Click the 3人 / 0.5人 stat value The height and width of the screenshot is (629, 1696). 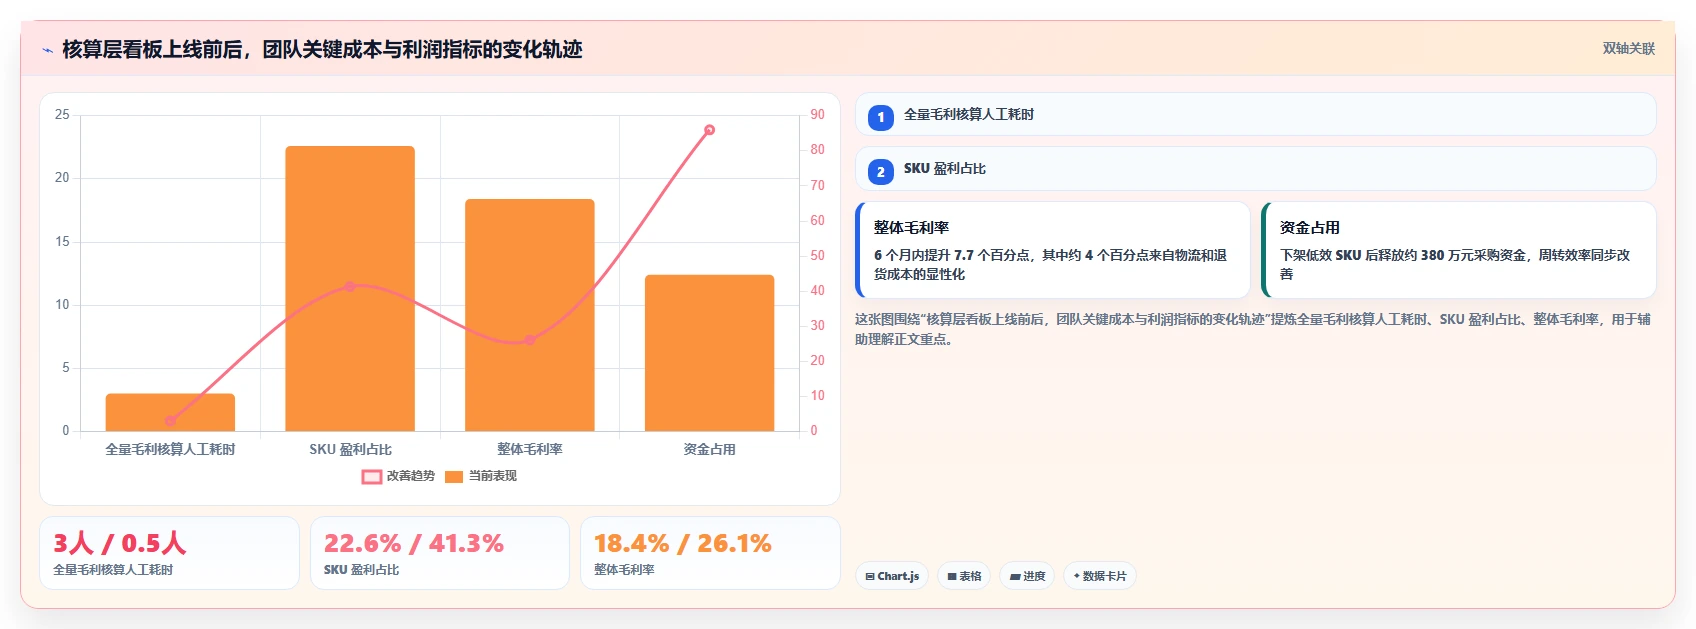pyautogui.click(x=119, y=543)
